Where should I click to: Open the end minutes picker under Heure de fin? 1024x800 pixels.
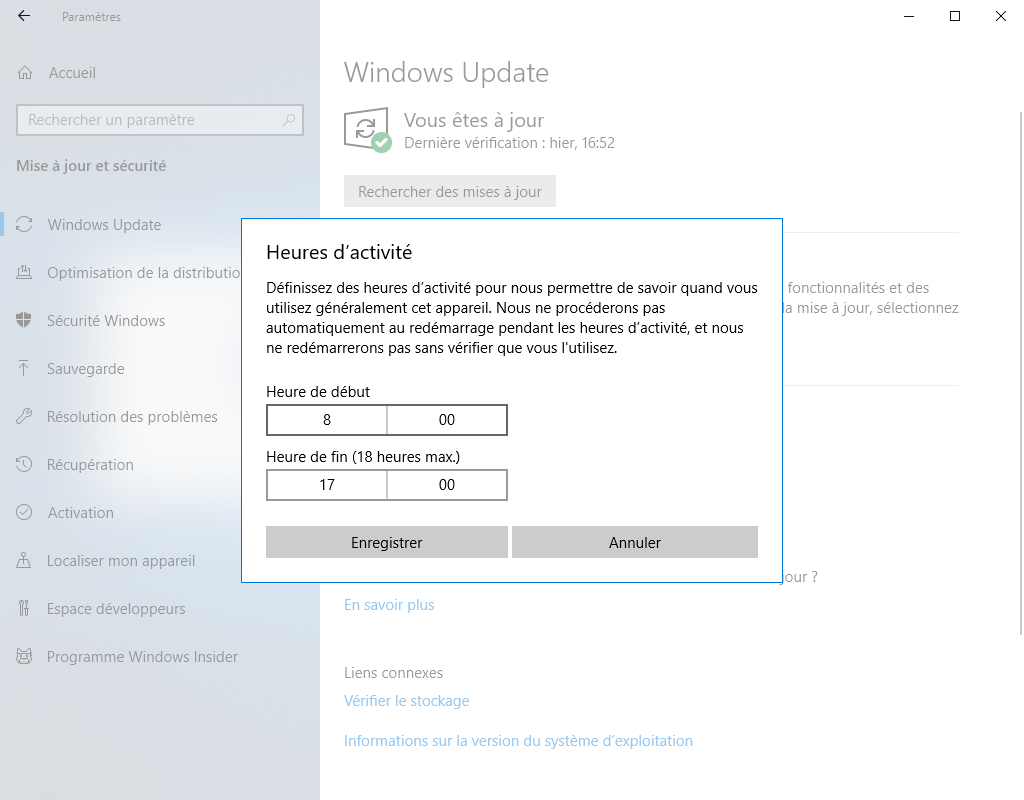[x=447, y=485]
